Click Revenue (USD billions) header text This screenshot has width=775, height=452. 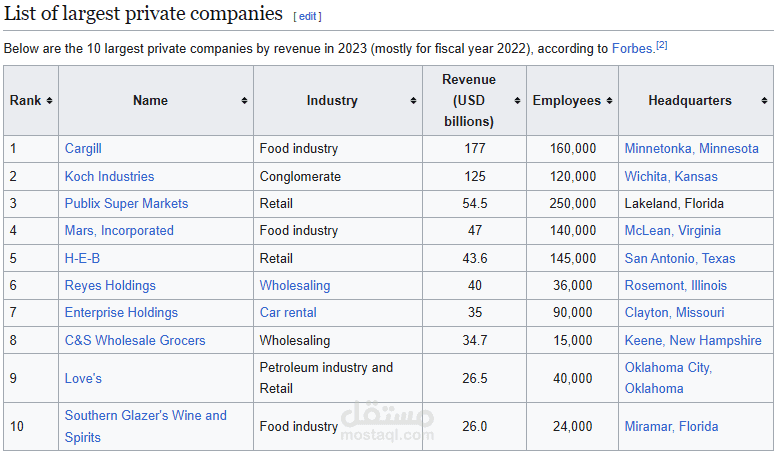pyautogui.click(x=469, y=100)
